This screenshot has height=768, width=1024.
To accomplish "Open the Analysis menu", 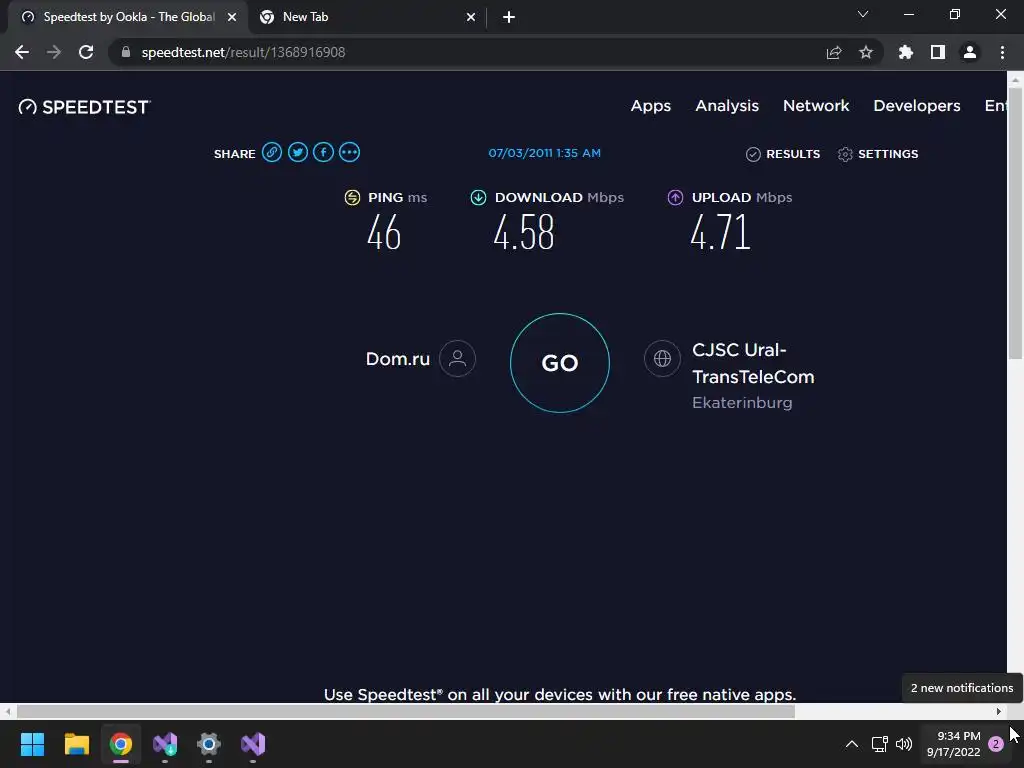I will [x=727, y=106].
